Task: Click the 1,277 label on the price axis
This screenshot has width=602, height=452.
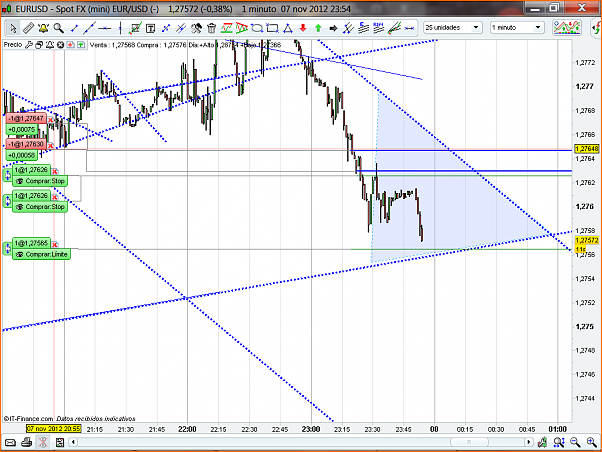Action: point(585,86)
